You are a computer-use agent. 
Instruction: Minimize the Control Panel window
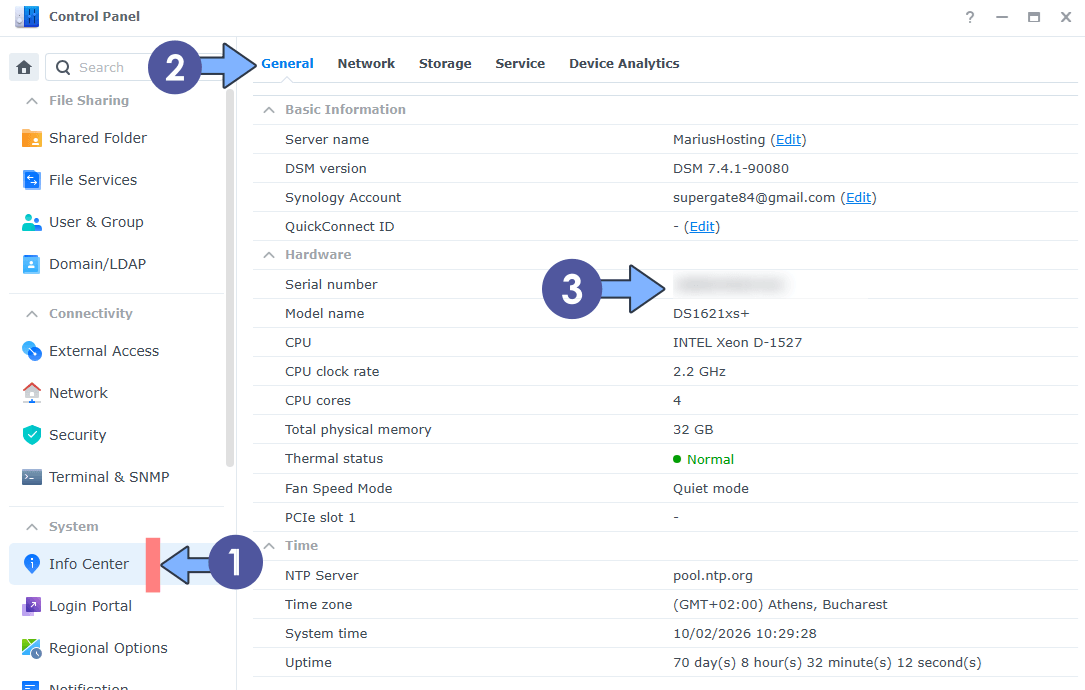(1002, 17)
